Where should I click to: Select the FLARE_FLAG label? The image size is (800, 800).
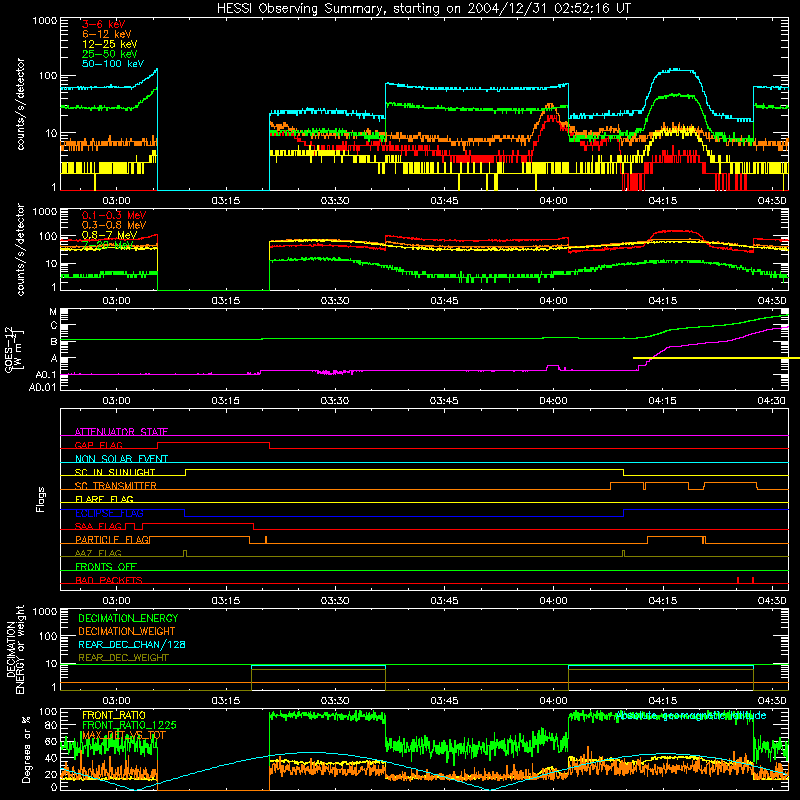[x=104, y=499]
